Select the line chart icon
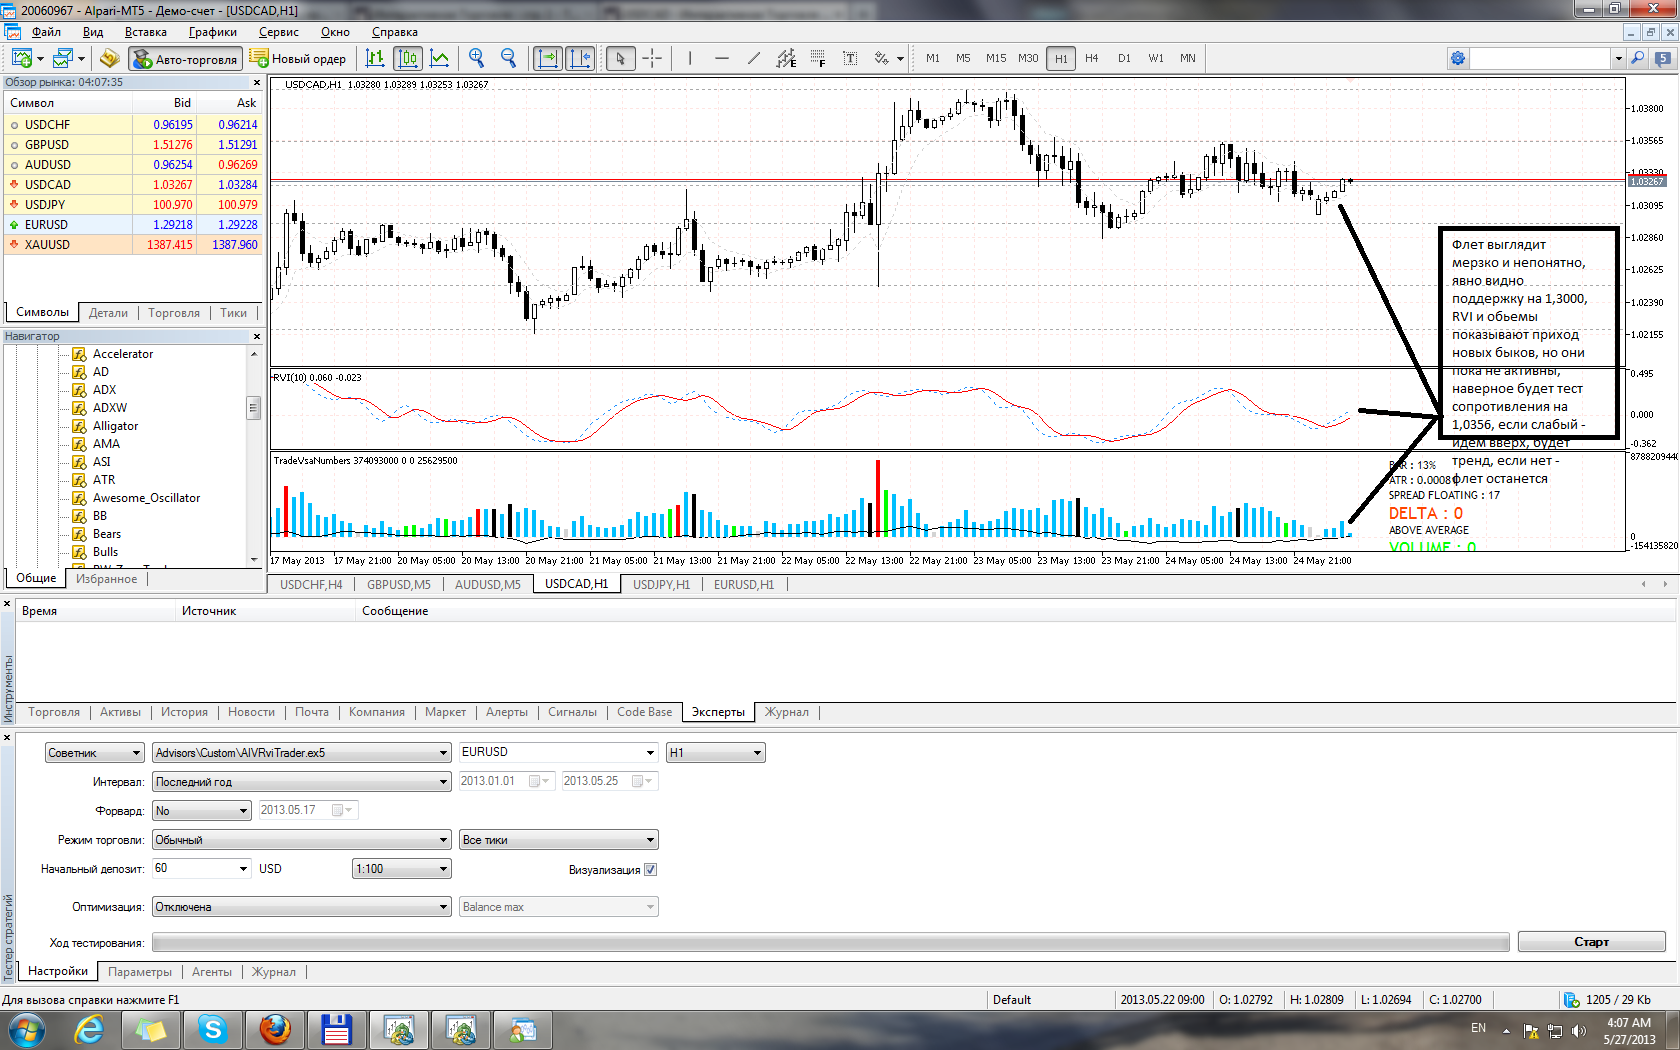1680x1050 pixels. click(440, 58)
